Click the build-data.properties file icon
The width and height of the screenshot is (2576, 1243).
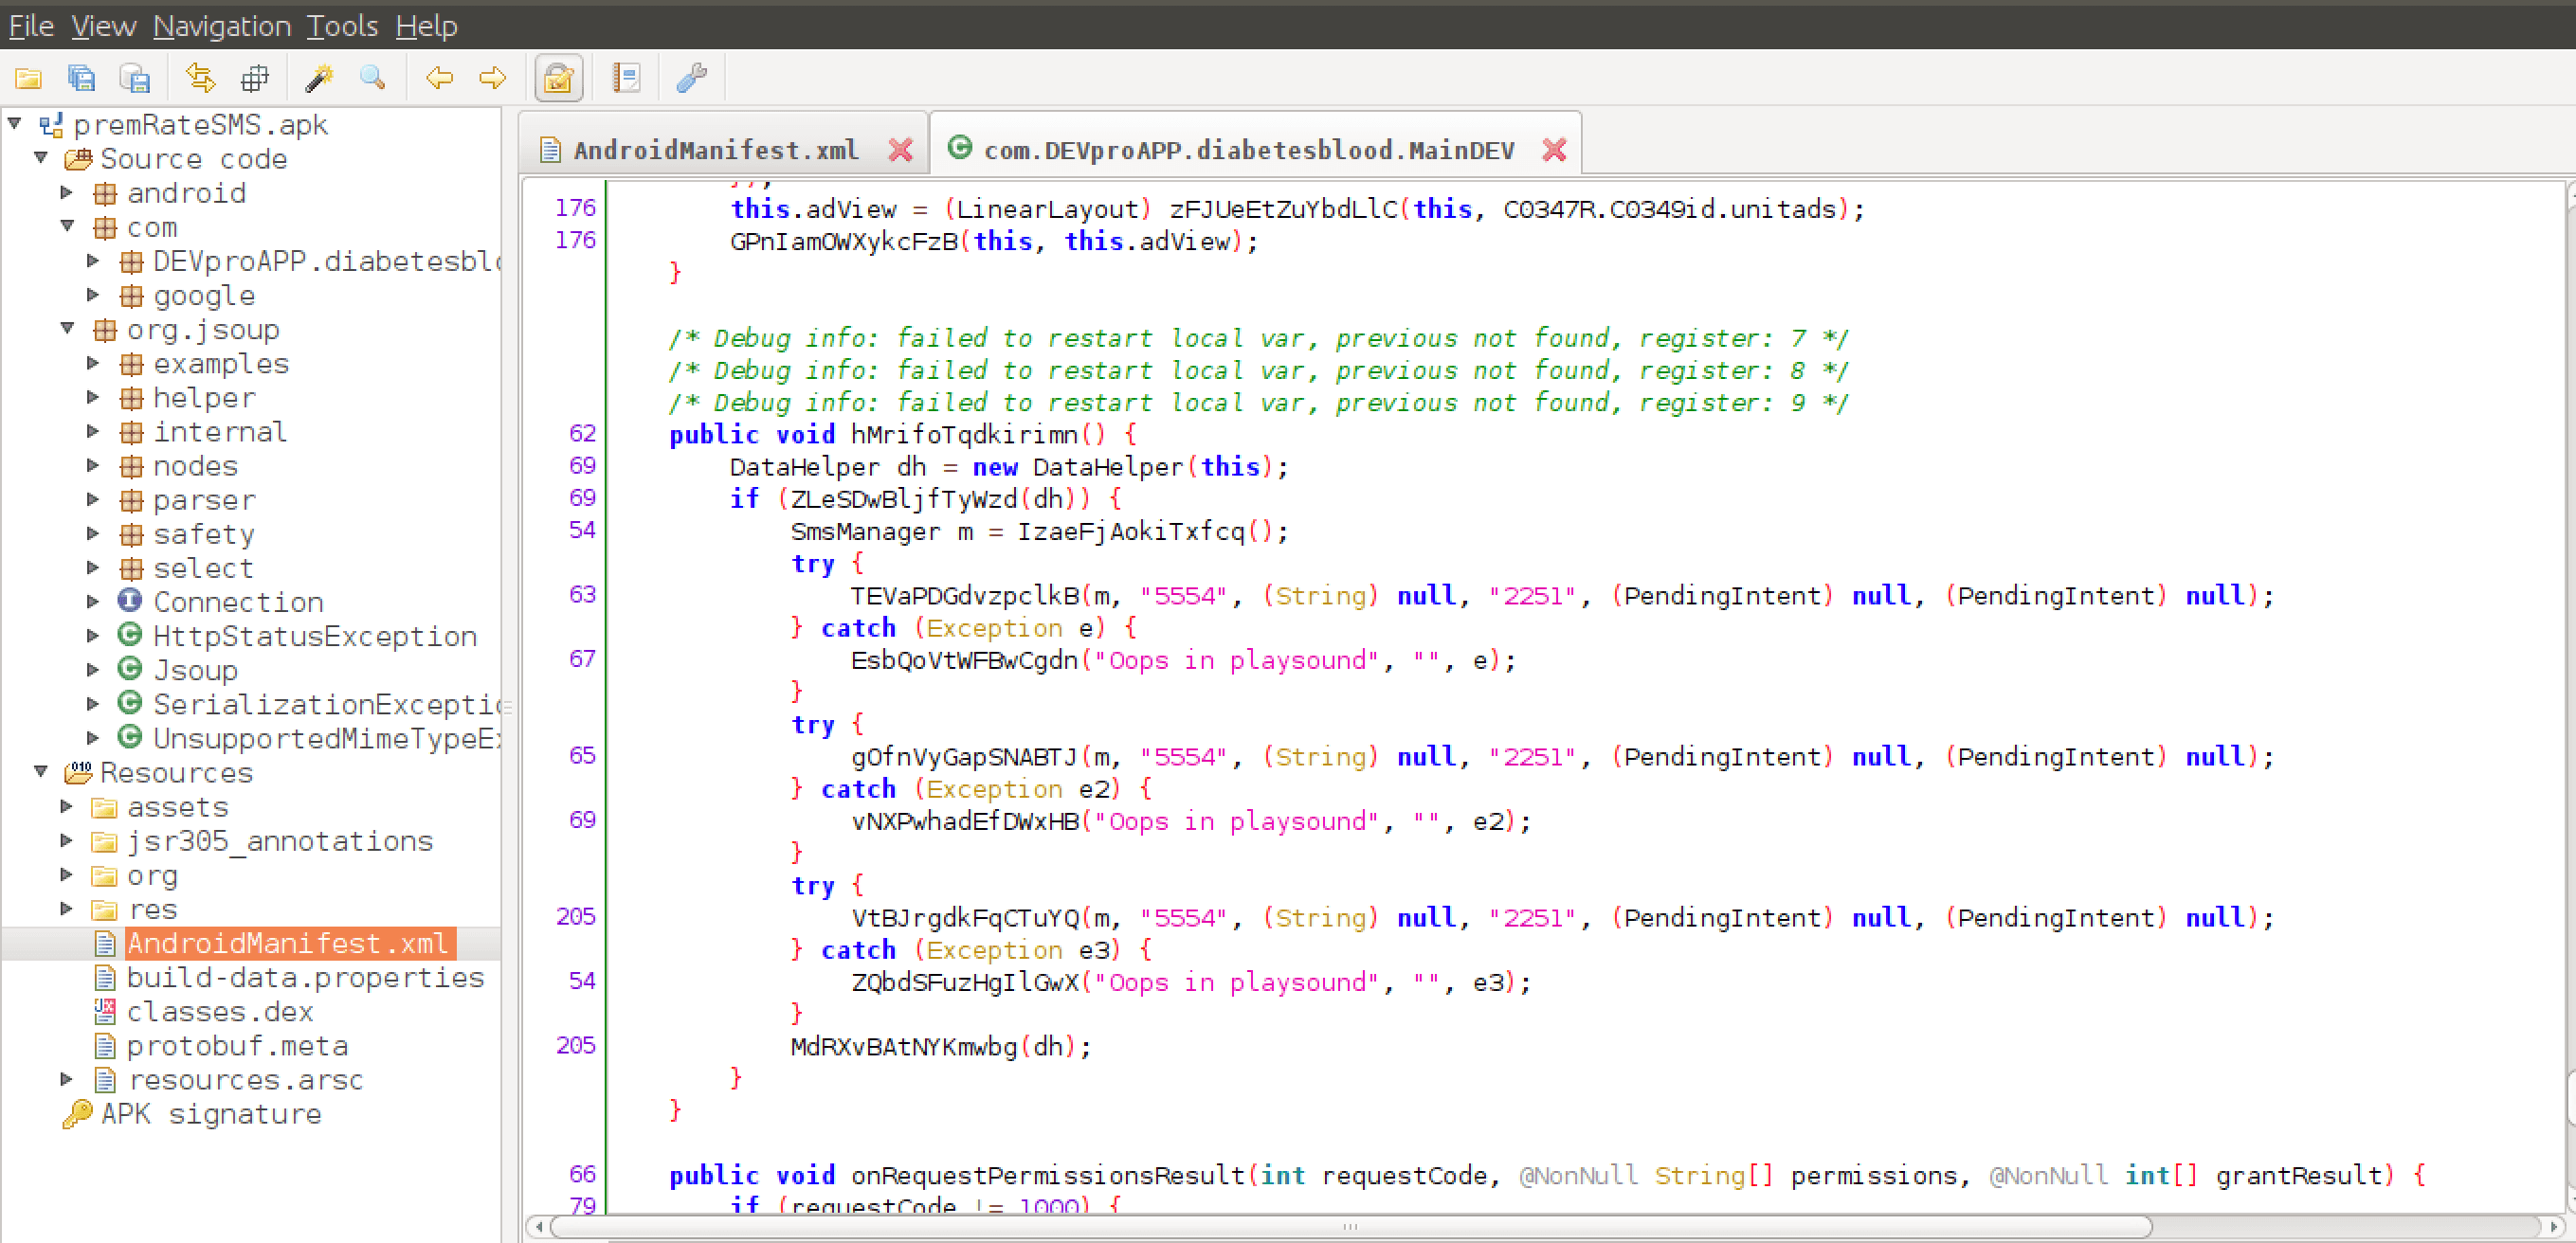pyautogui.click(x=104, y=977)
